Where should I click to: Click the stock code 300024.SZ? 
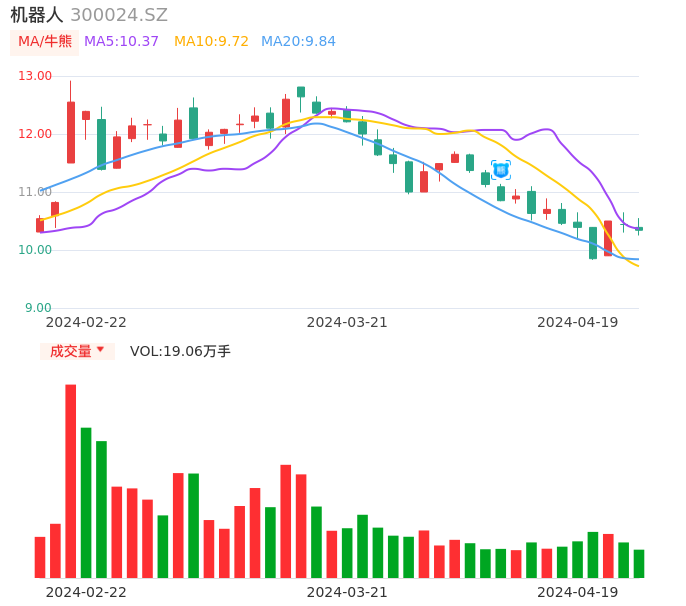[119, 15]
